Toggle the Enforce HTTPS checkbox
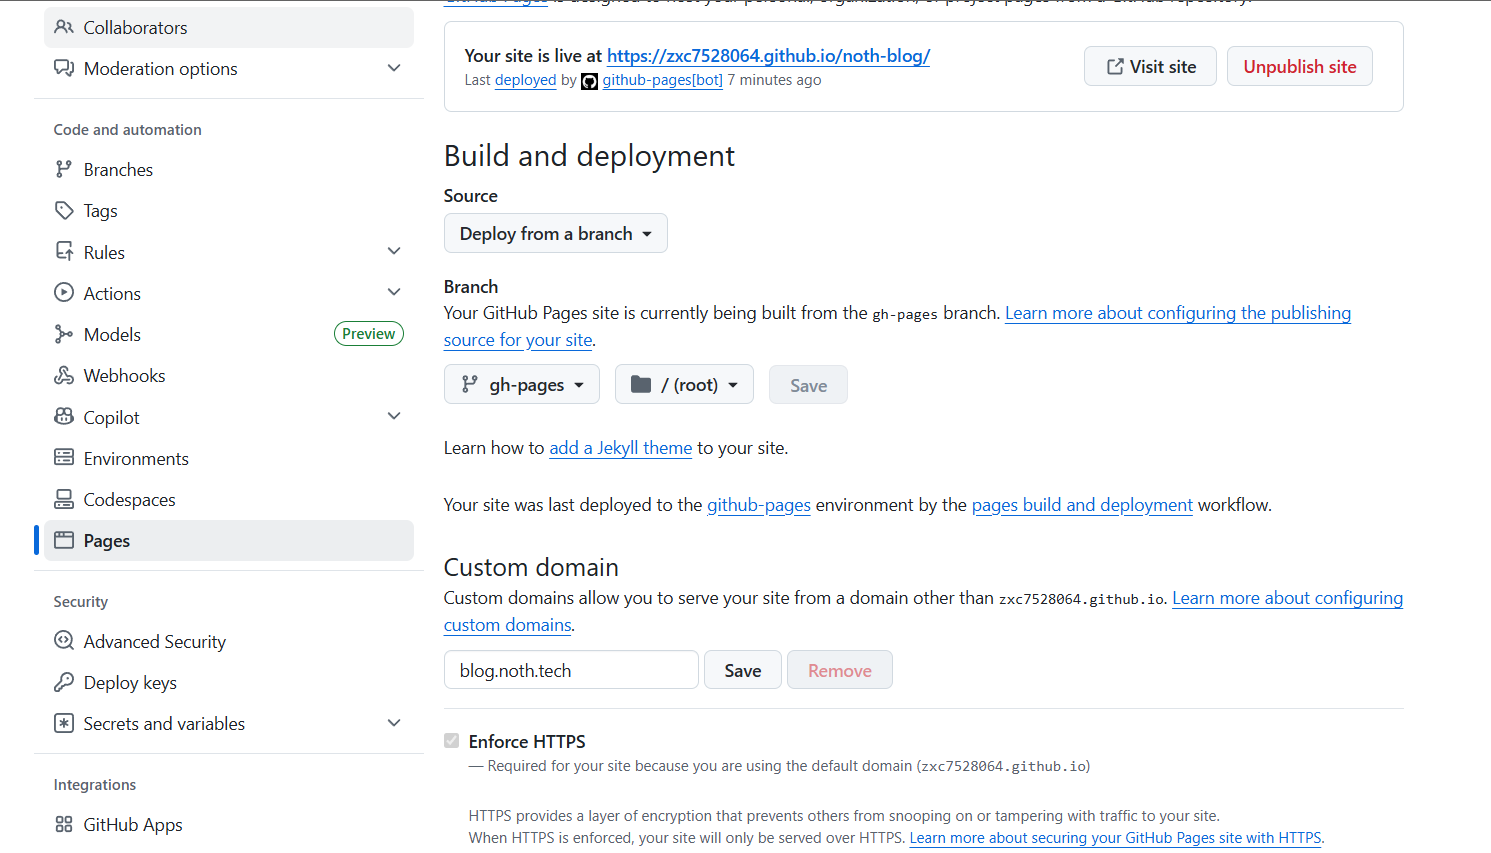Image resolution: width=1491 pixels, height=853 pixels. [452, 741]
